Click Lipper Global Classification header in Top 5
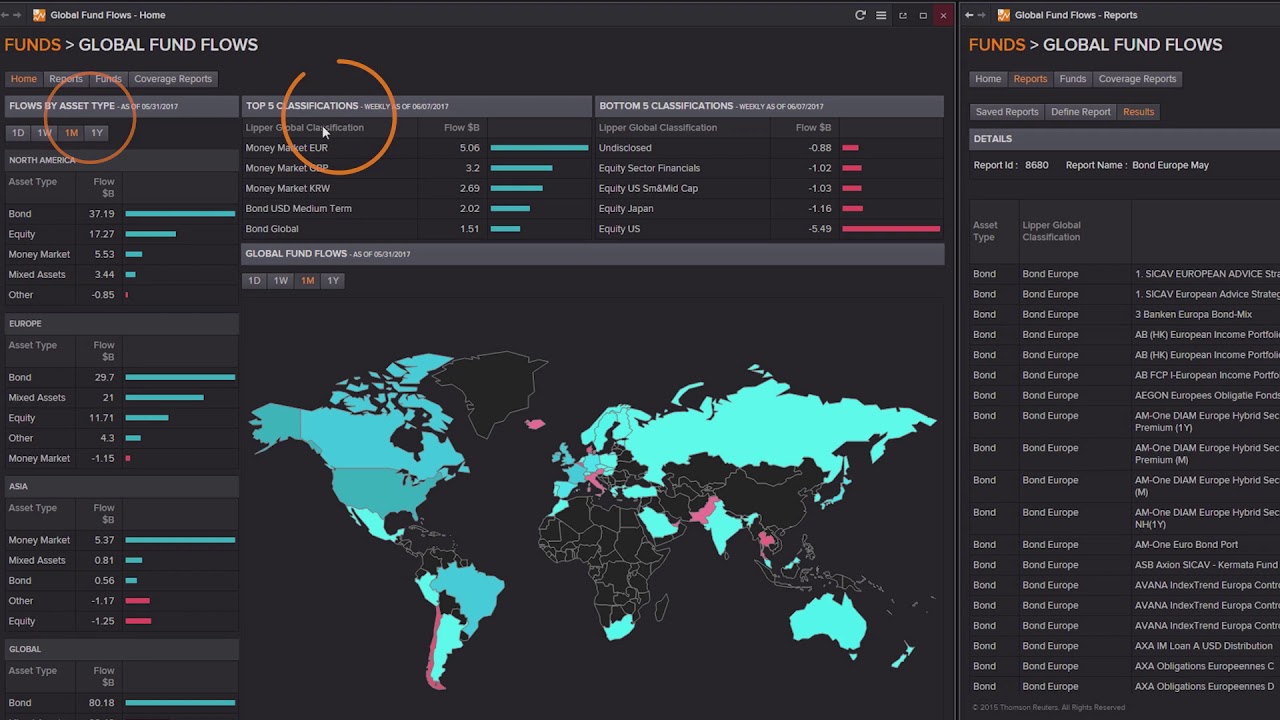Screen dimensions: 1280x720 click(x=305, y=128)
